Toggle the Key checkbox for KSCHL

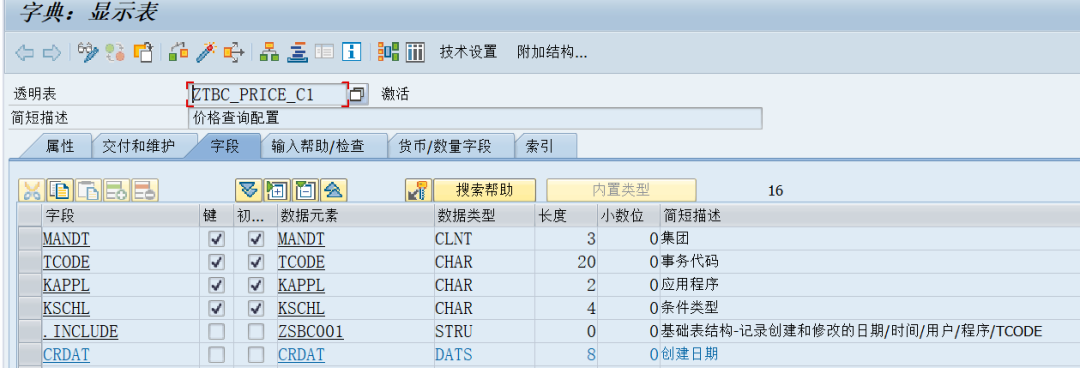point(216,308)
